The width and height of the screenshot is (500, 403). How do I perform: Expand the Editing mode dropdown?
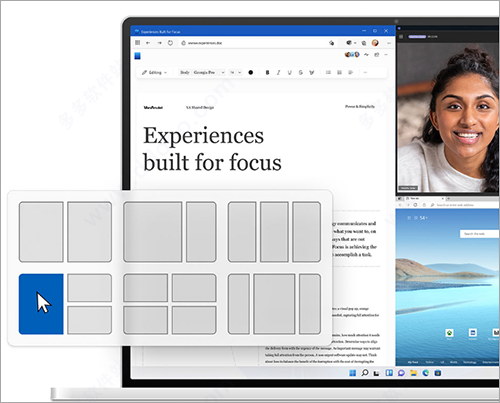[x=154, y=72]
